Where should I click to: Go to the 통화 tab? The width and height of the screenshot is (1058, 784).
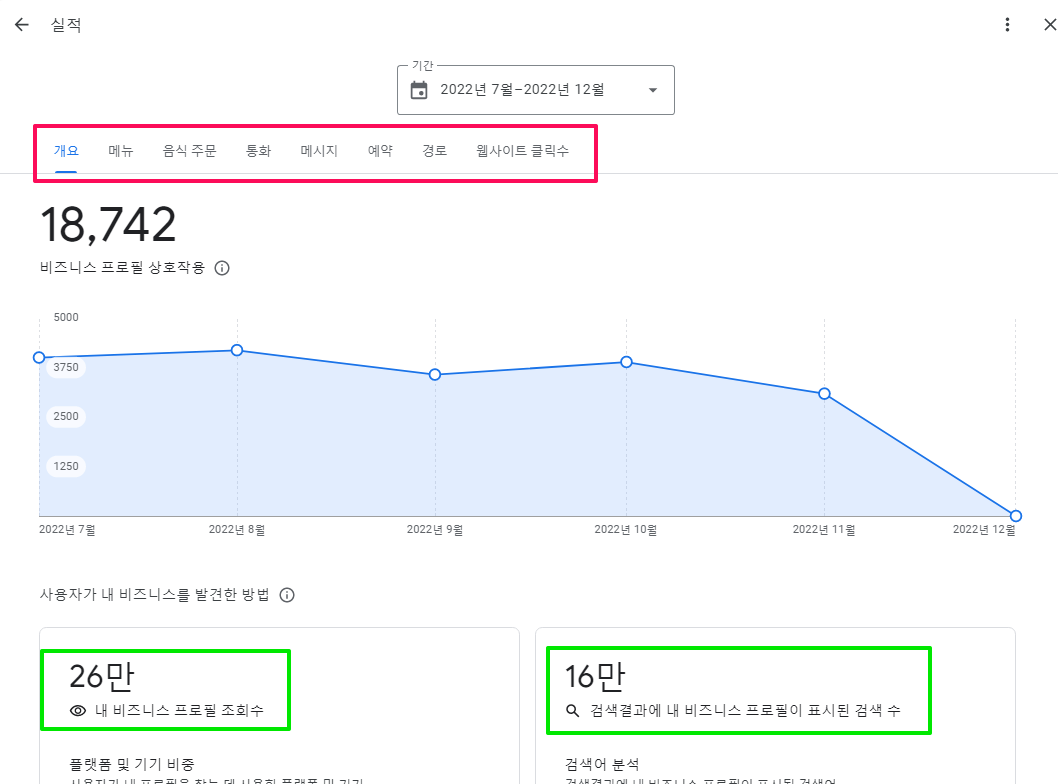(x=258, y=152)
